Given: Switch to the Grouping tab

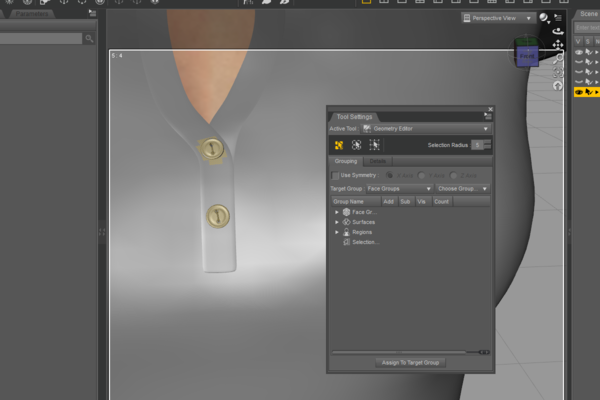Looking at the screenshot, I should pyautogui.click(x=346, y=161).
